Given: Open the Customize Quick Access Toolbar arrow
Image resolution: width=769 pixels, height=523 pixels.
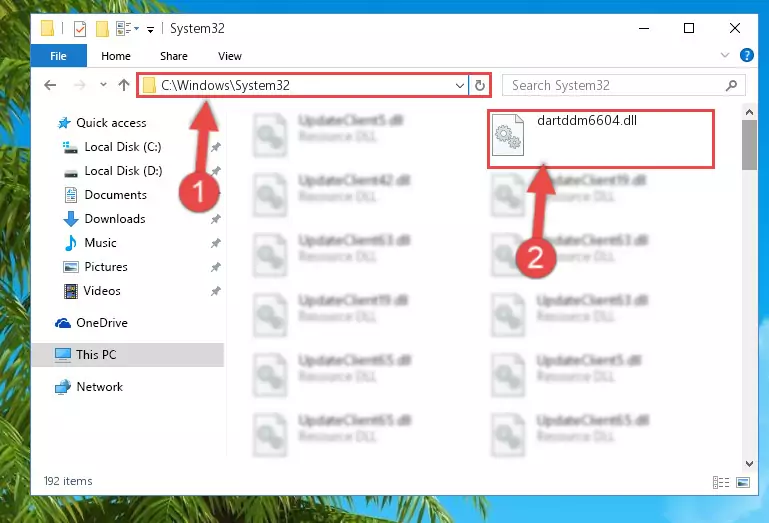Looking at the screenshot, I should pyautogui.click(x=151, y=30).
